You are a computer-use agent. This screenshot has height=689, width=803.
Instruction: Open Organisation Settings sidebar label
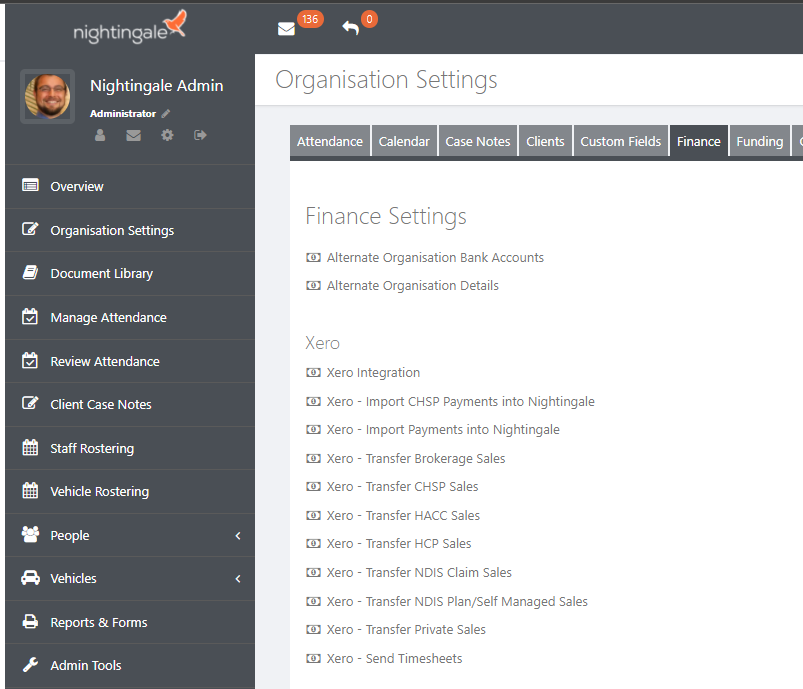[112, 231]
